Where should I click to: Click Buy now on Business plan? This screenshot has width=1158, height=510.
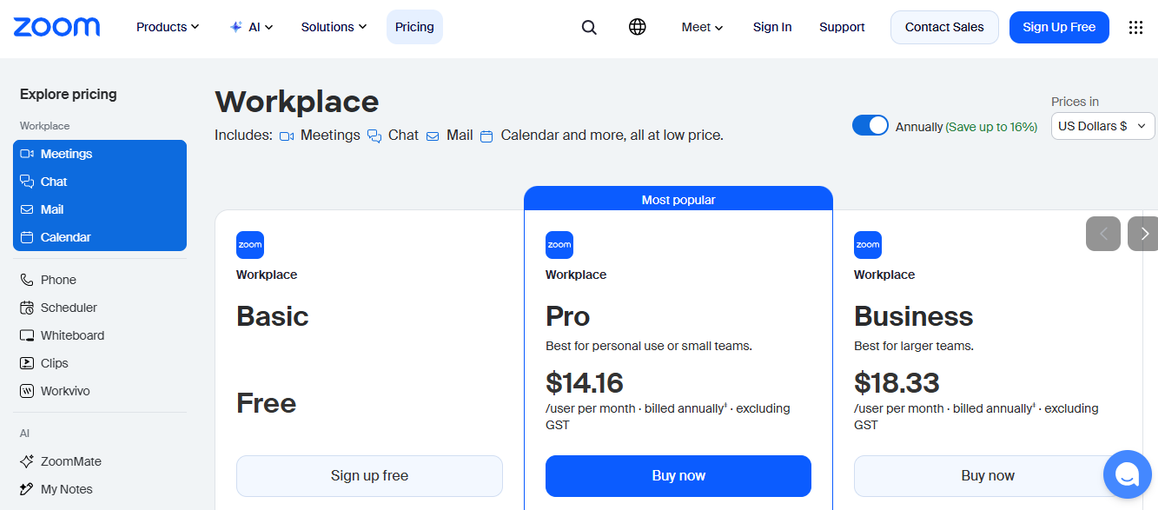point(987,475)
